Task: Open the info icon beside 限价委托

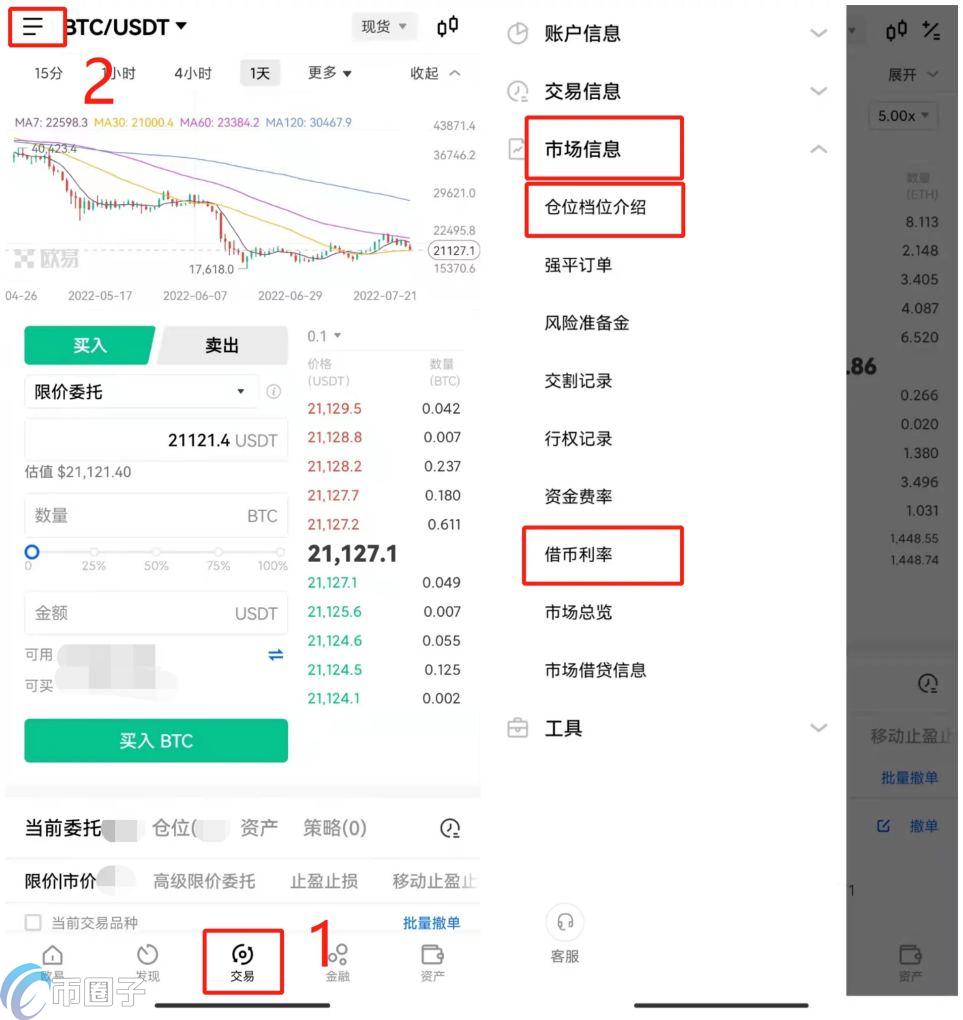Action: pyautogui.click(x=274, y=392)
